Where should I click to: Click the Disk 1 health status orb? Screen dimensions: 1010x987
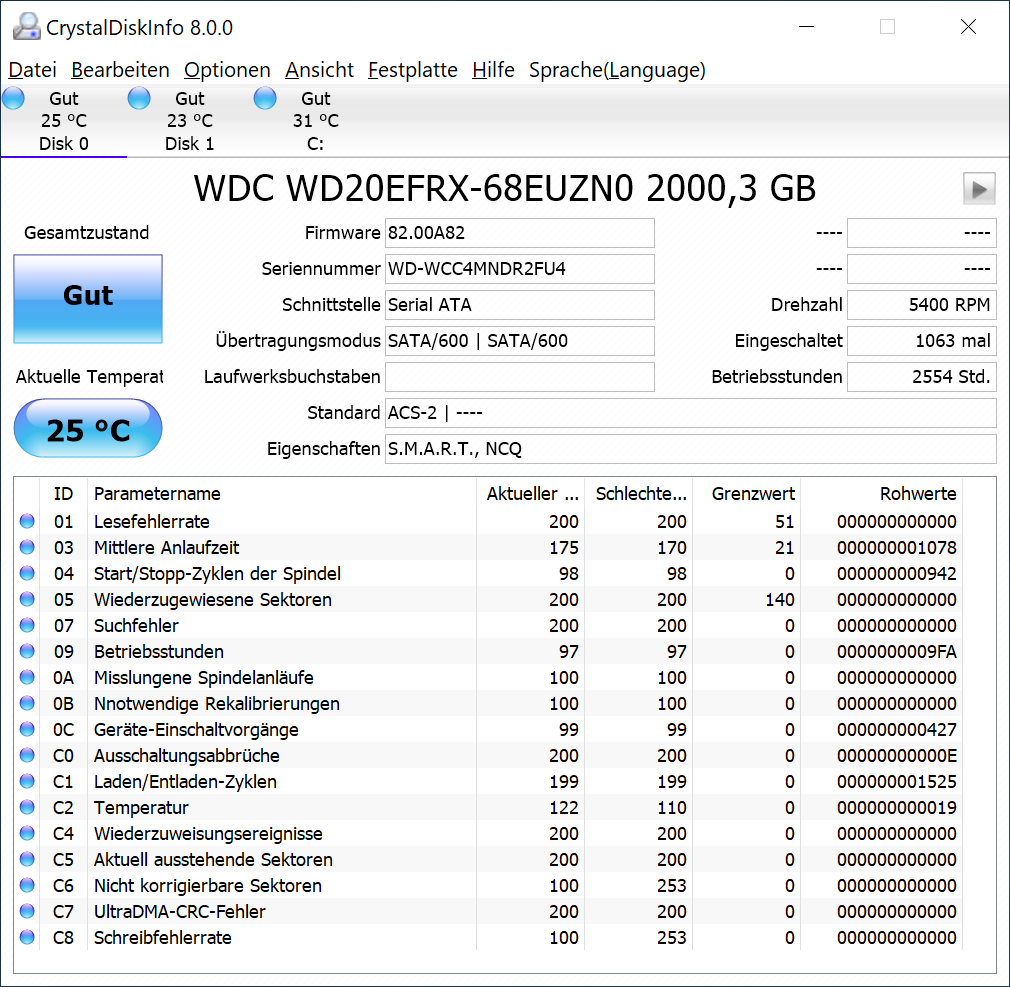click(x=139, y=99)
